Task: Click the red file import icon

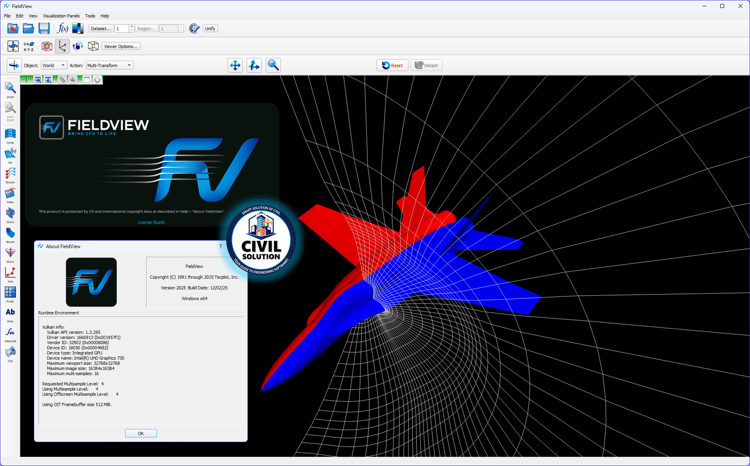Action: coord(13,29)
